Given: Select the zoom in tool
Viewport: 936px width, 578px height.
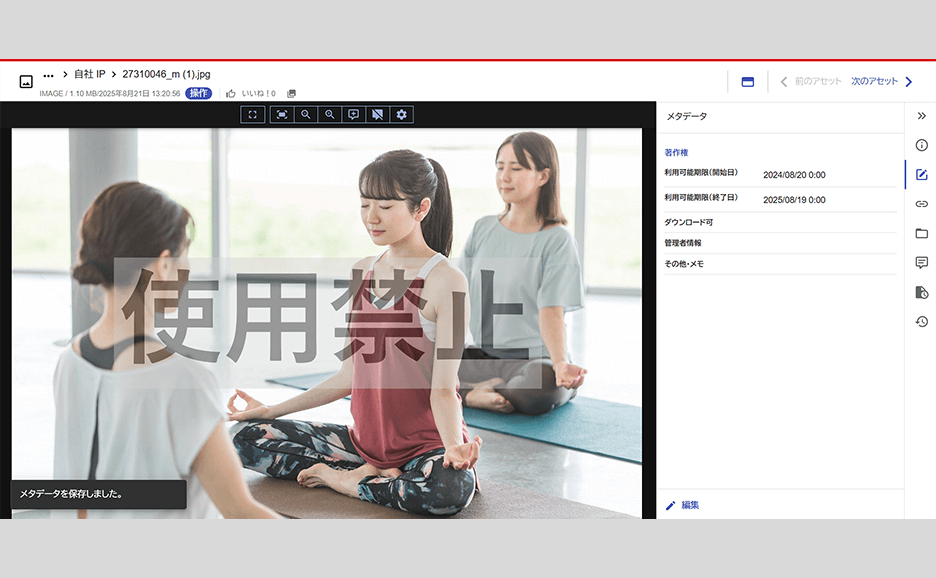Looking at the screenshot, I should (306, 114).
